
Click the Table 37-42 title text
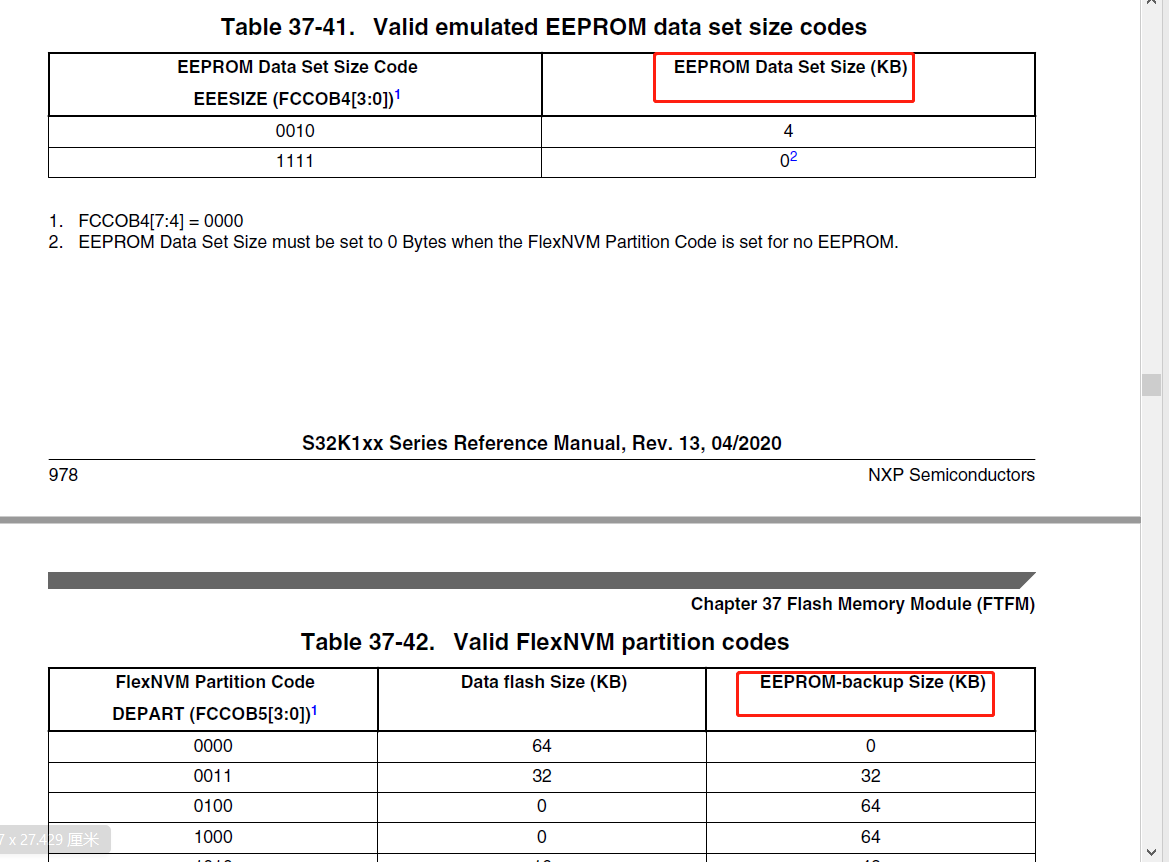coord(544,642)
